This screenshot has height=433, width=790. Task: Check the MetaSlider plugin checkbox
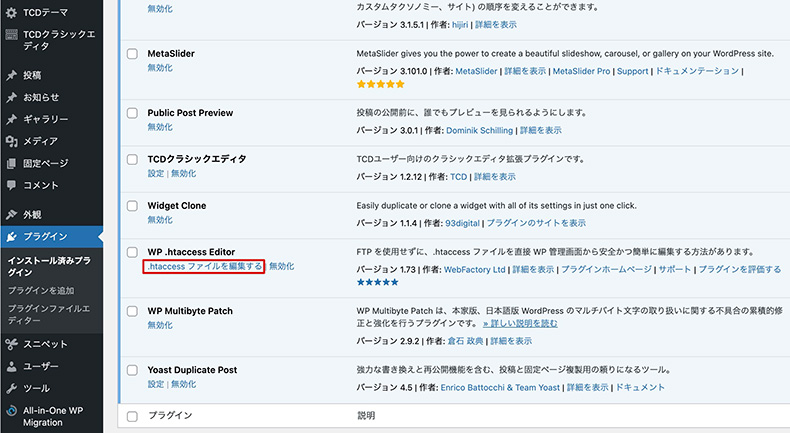coord(132,54)
